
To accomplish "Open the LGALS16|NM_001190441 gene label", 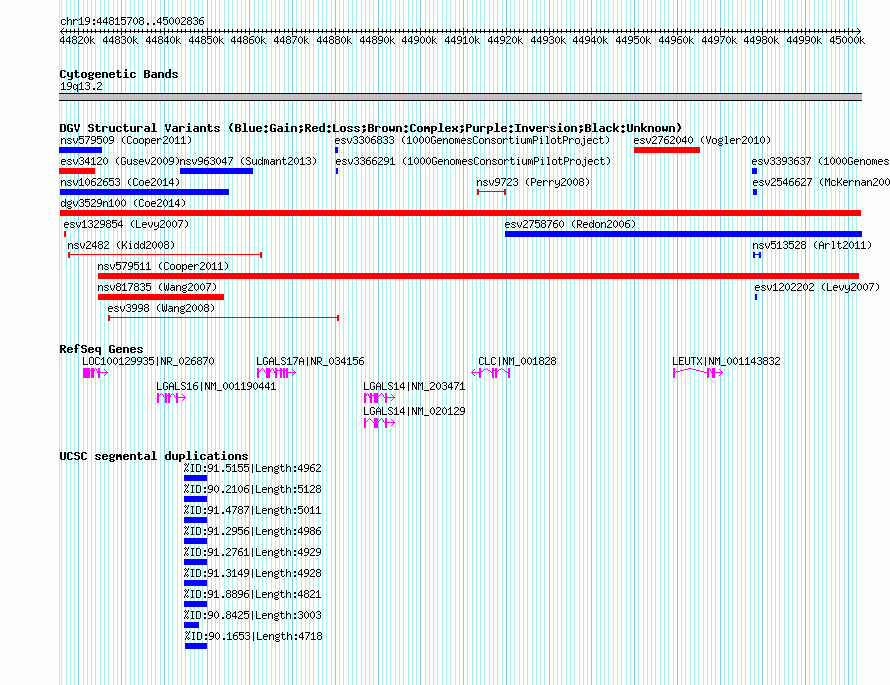I will [216, 386].
